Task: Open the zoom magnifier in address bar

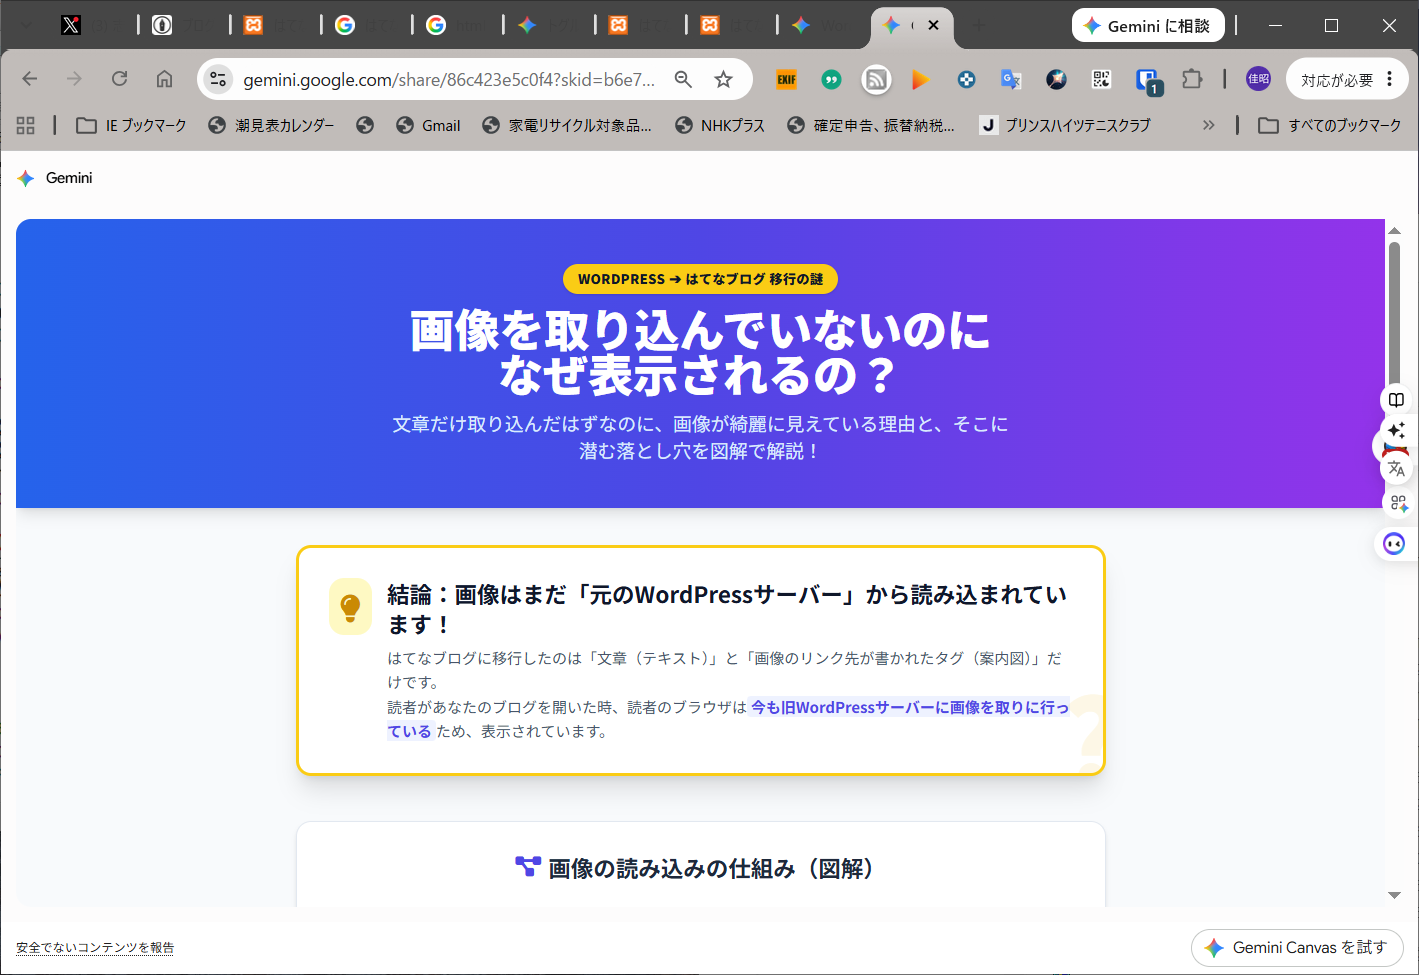Action: click(683, 79)
